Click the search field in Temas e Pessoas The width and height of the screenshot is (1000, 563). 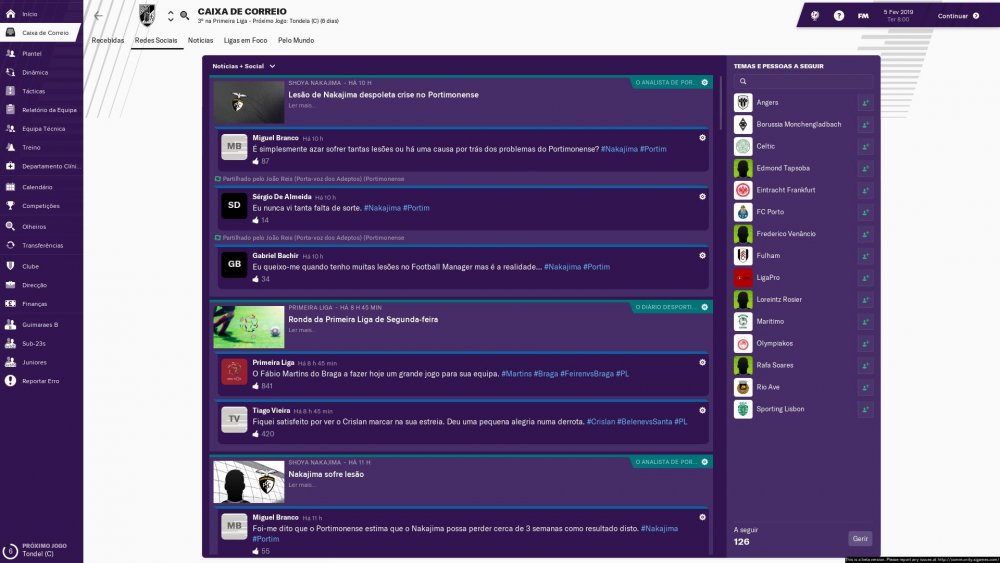[x=804, y=82]
